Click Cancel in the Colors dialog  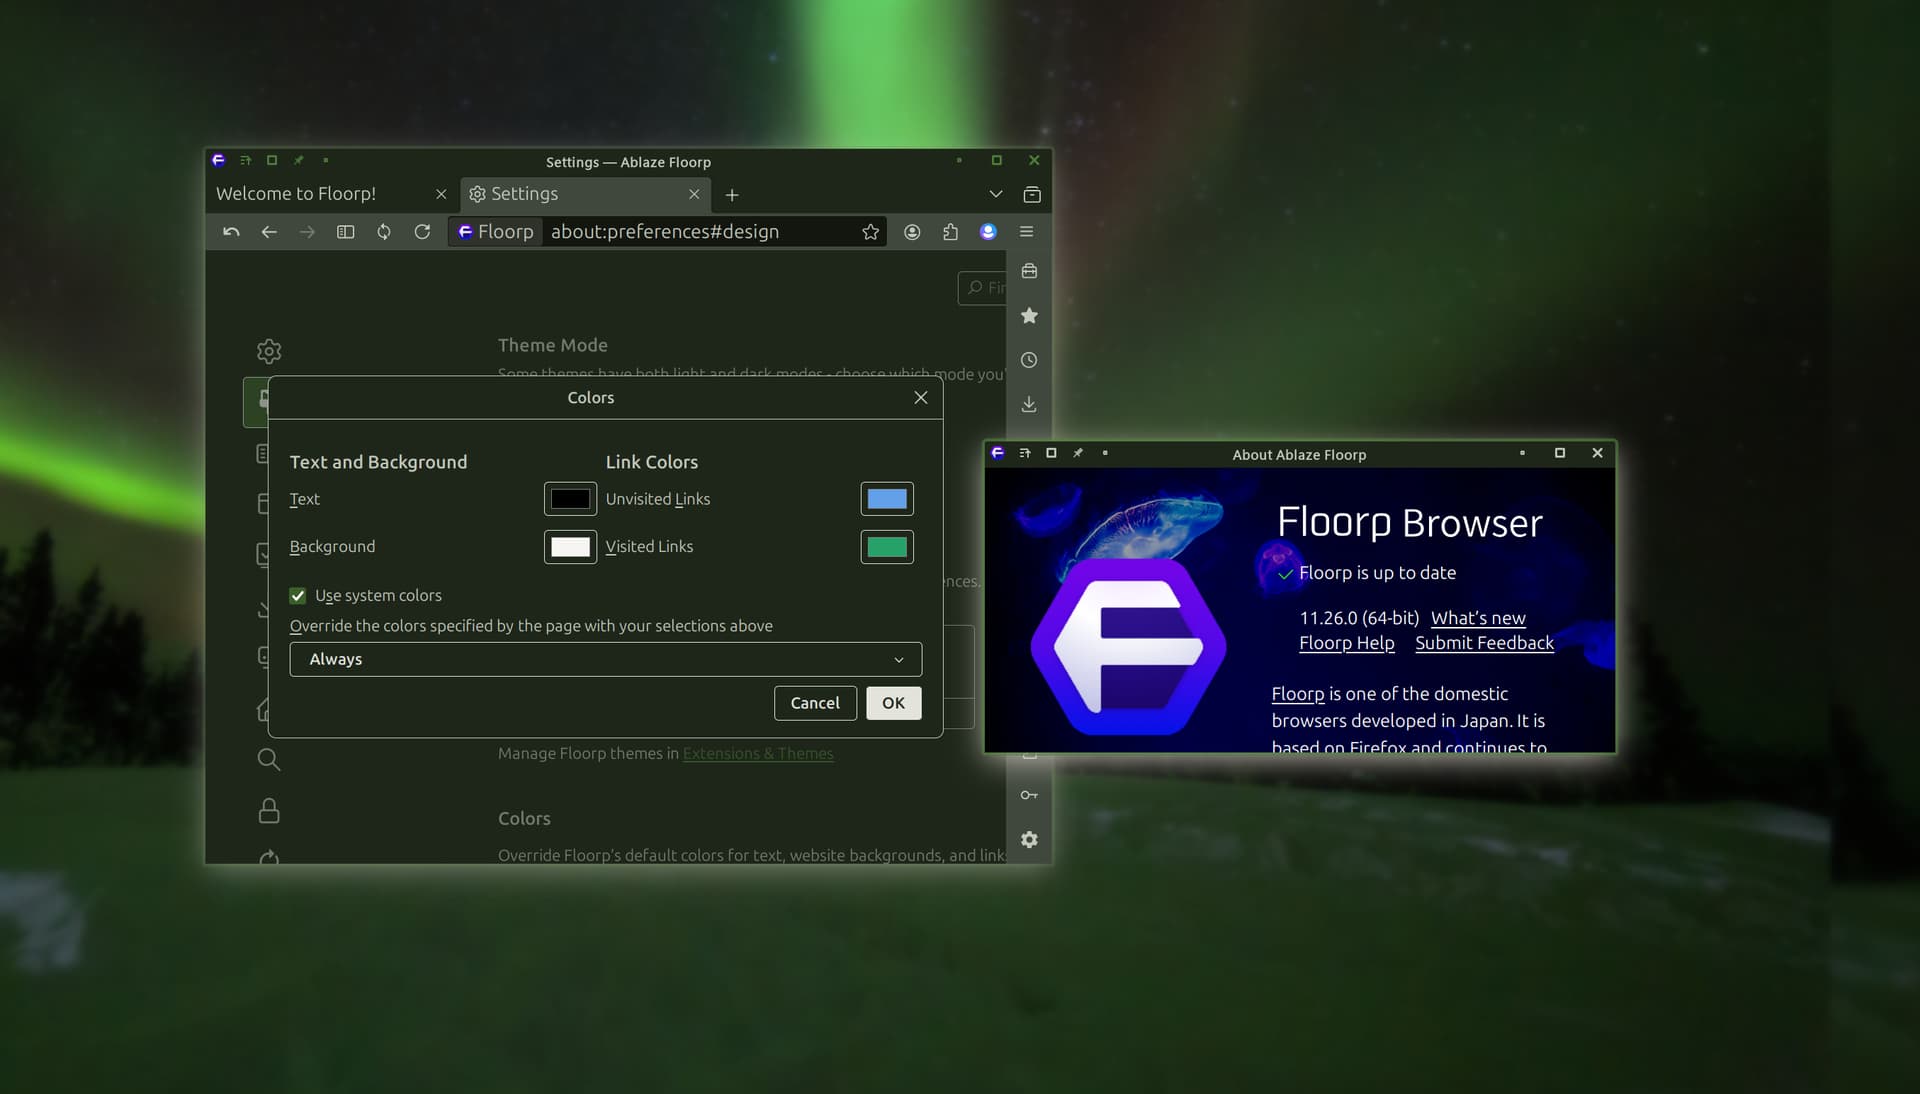tap(815, 704)
